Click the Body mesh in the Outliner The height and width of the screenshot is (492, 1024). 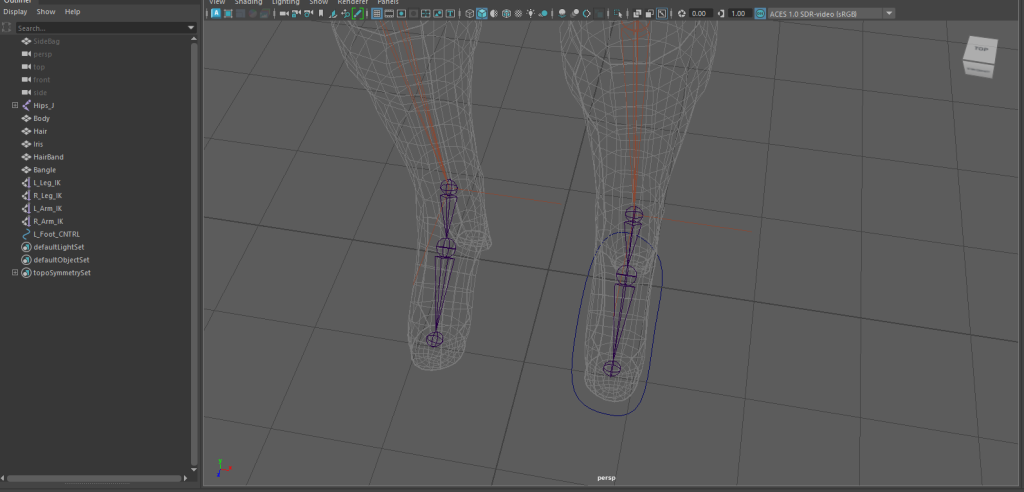point(41,118)
